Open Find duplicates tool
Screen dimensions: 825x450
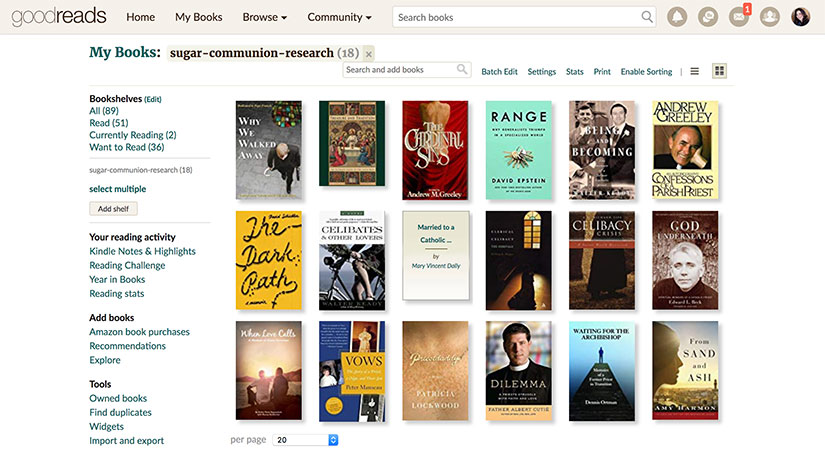pos(120,412)
